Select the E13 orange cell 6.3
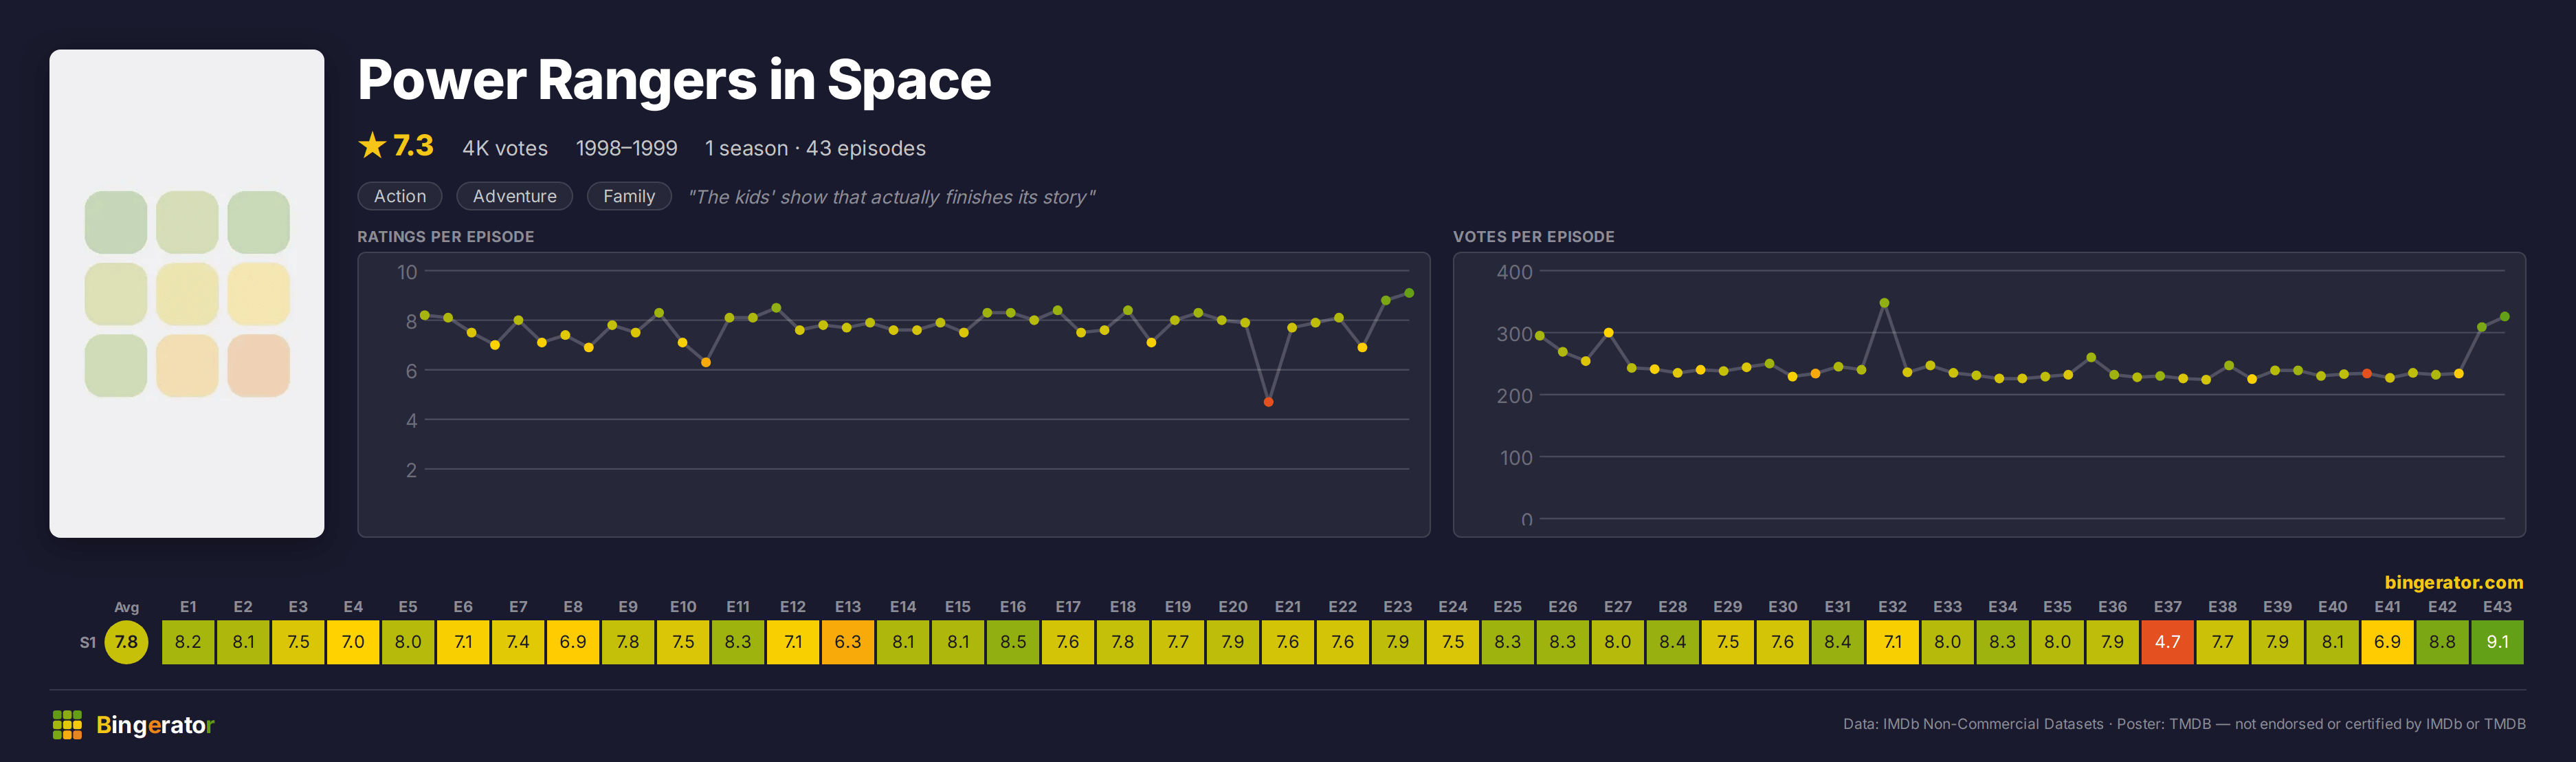This screenshot has width=2576, height=762. 848,642
